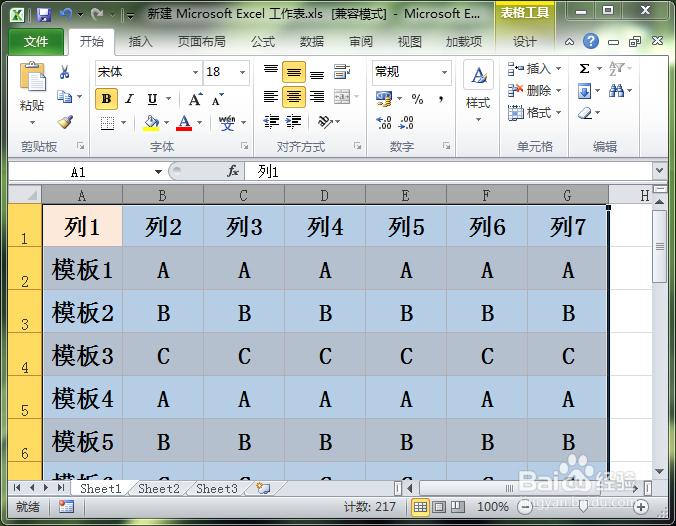
Task: Toggle Align Text Right
Action: click(317, 97)
